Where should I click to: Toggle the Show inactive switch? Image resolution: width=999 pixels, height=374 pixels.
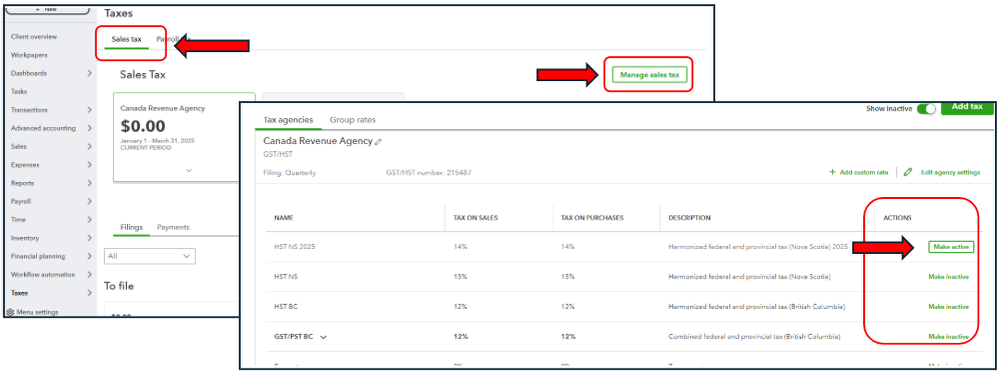coord(926,109)
